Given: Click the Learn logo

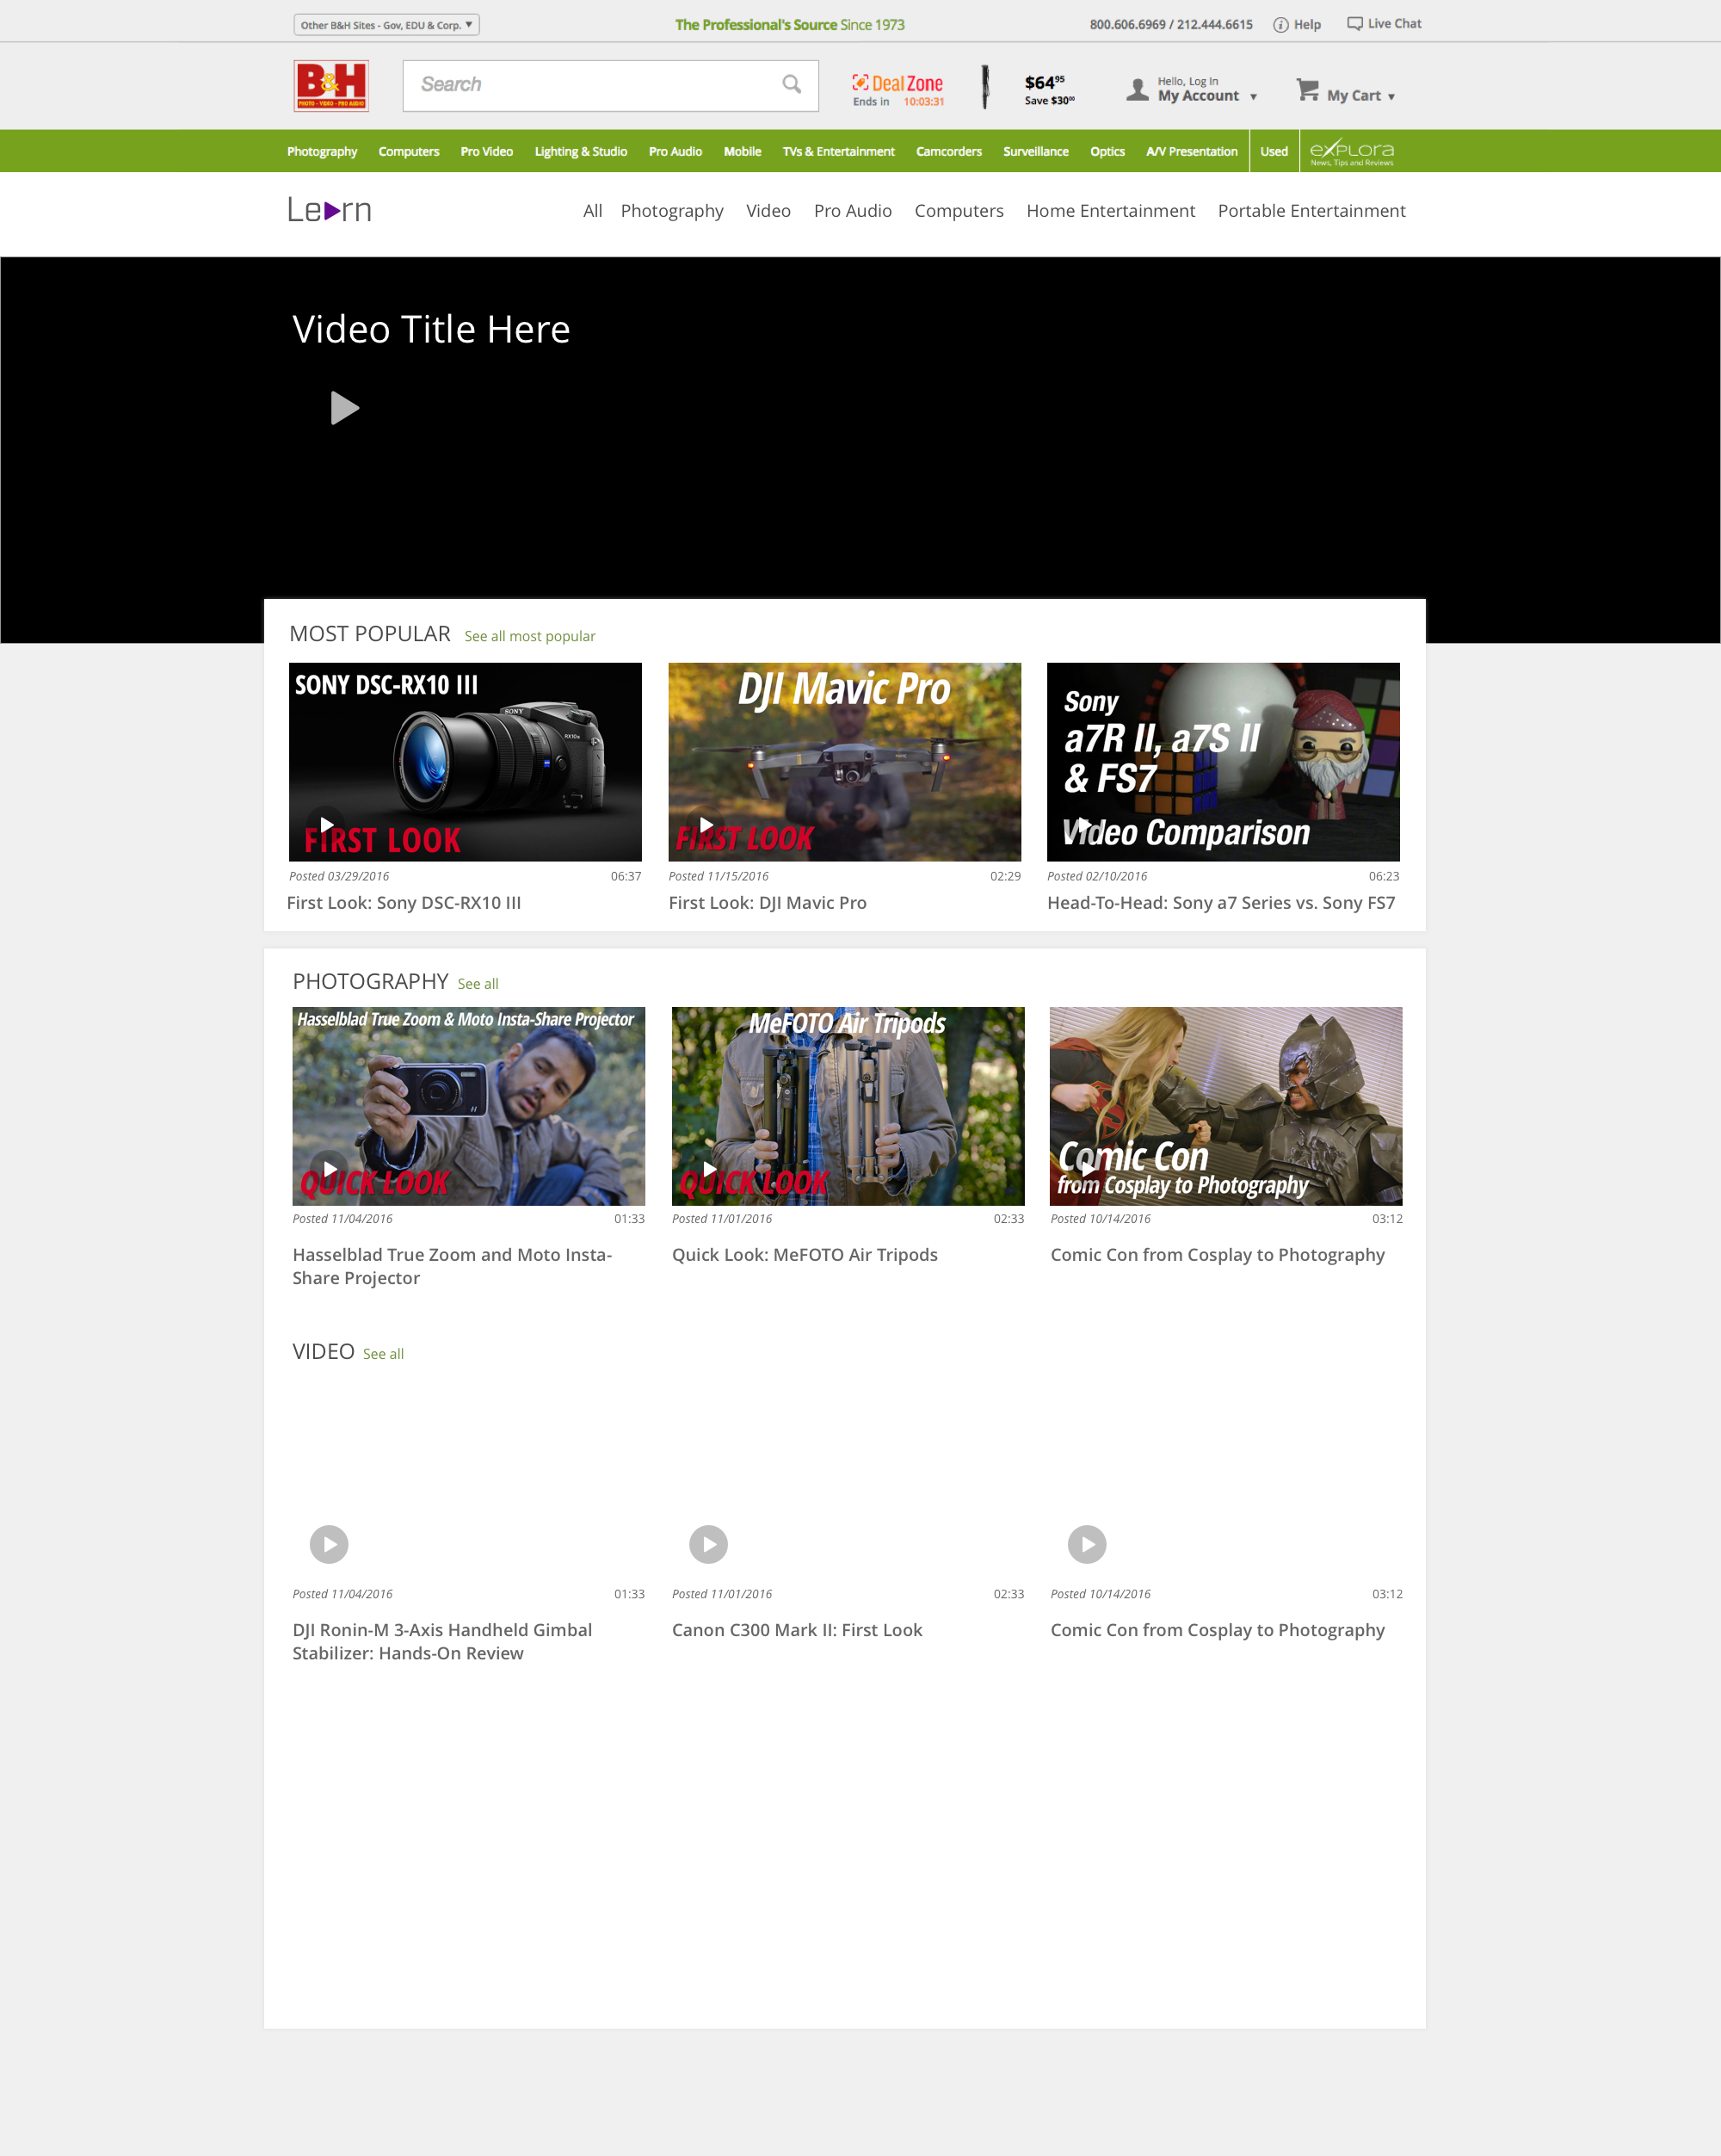Looking at the screenshot, I should point(330,210).
